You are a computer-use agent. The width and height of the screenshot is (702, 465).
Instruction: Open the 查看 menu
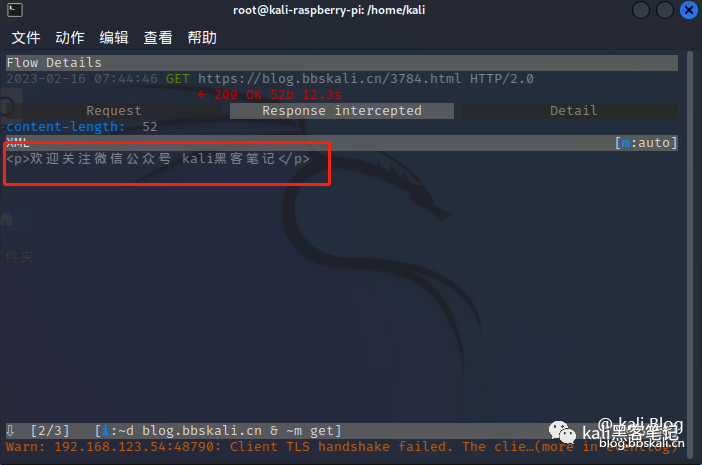(x=158, y=38)
